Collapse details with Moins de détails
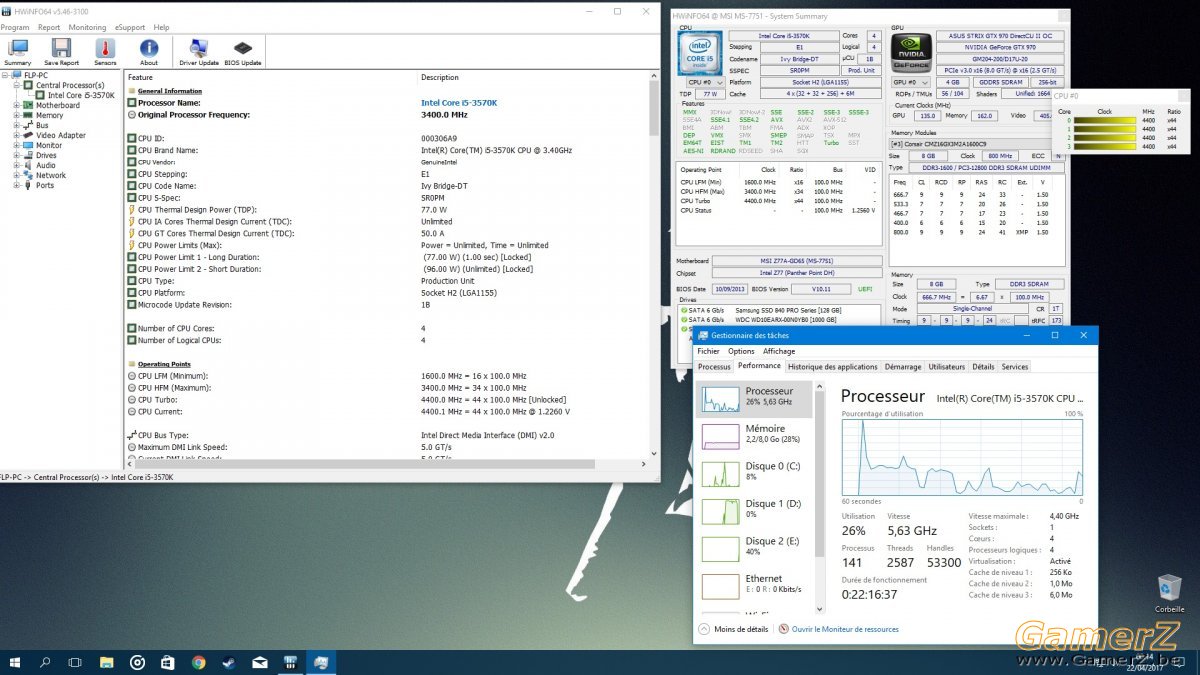1200x675 pixels. coord(734,629)
